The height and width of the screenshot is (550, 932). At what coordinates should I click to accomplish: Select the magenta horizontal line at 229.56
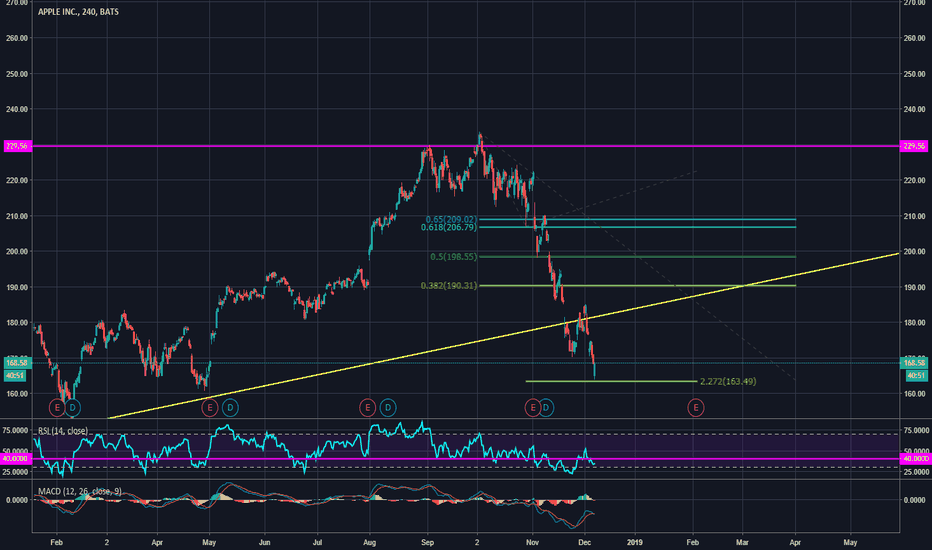[x=466, y=146]
